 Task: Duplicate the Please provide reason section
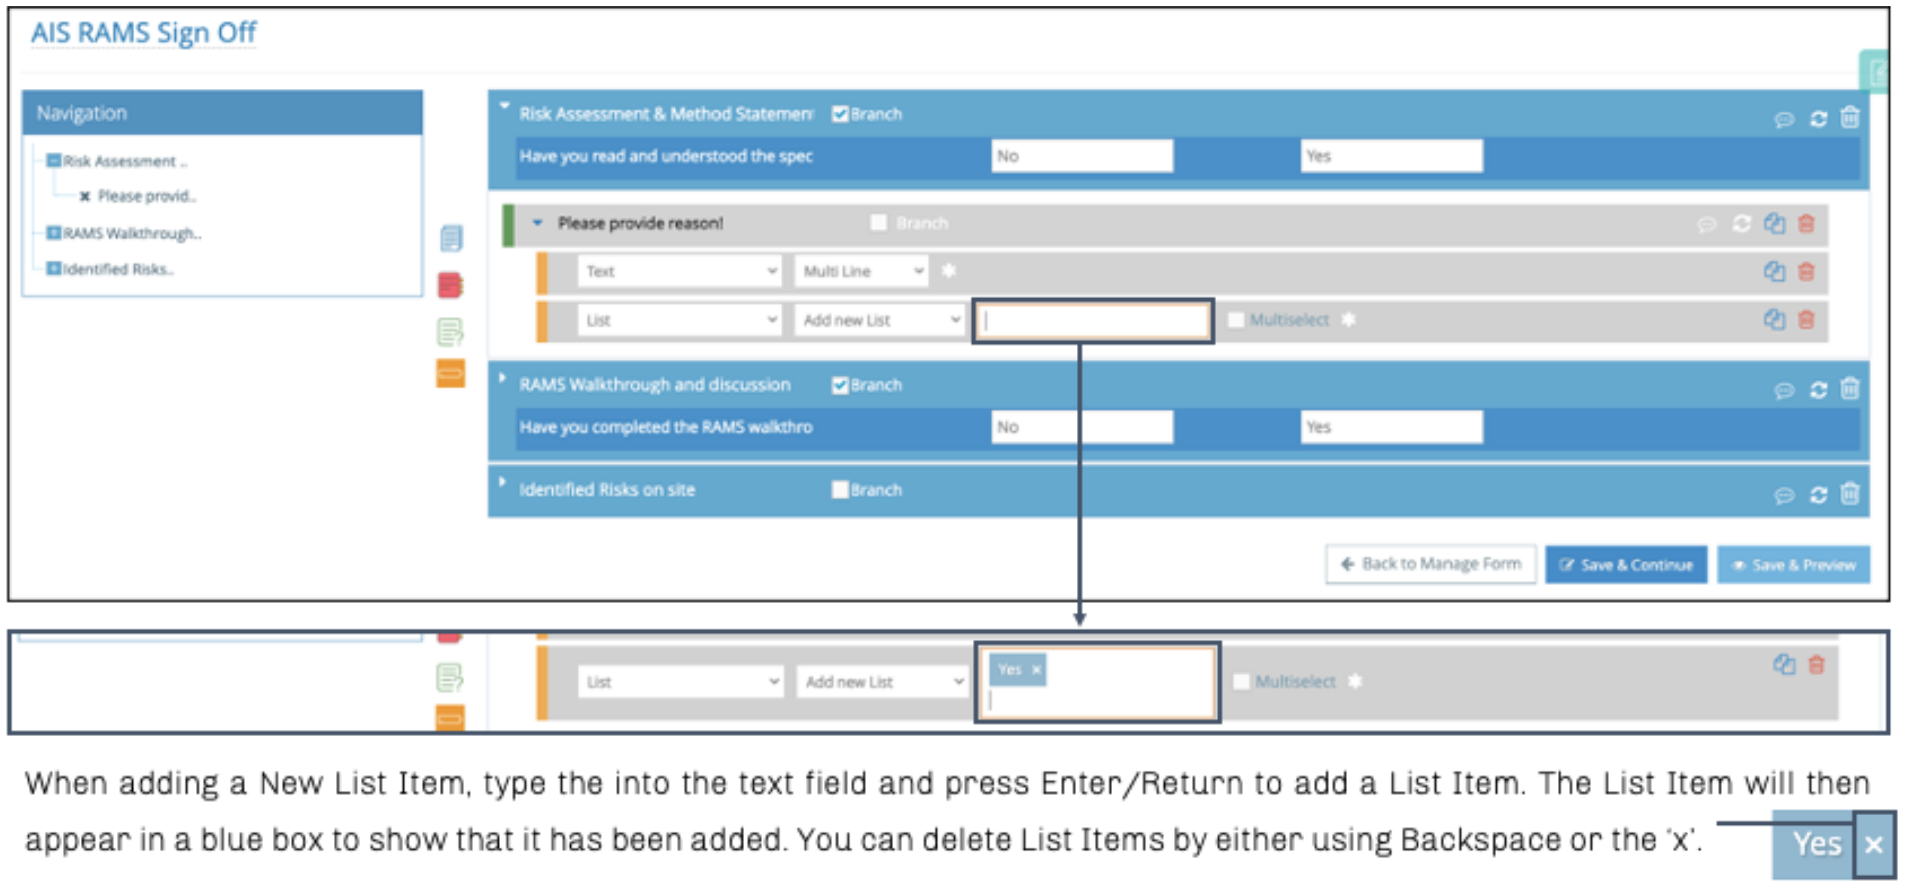[x=1774, y=223]
